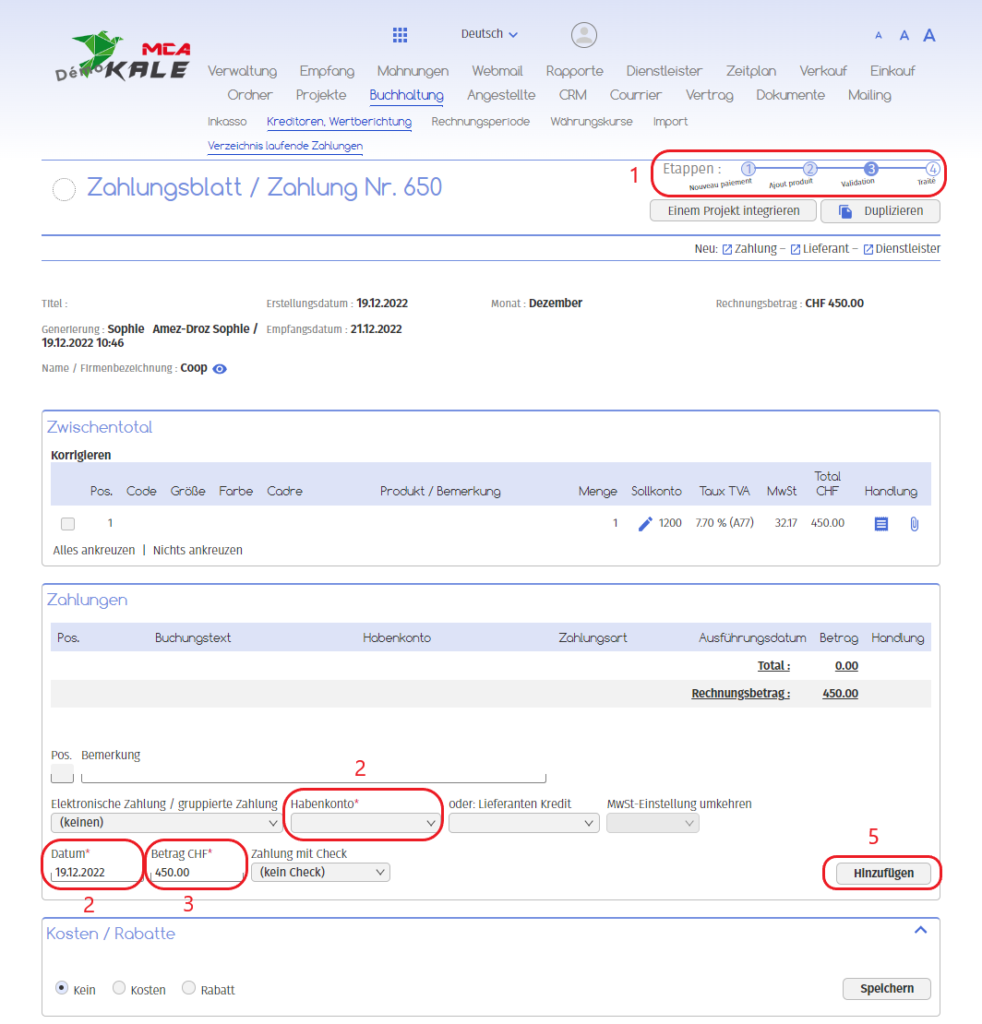Select the smallest font size A
The height and width of the screenshot is (1024, 982).
coord(879,36)
